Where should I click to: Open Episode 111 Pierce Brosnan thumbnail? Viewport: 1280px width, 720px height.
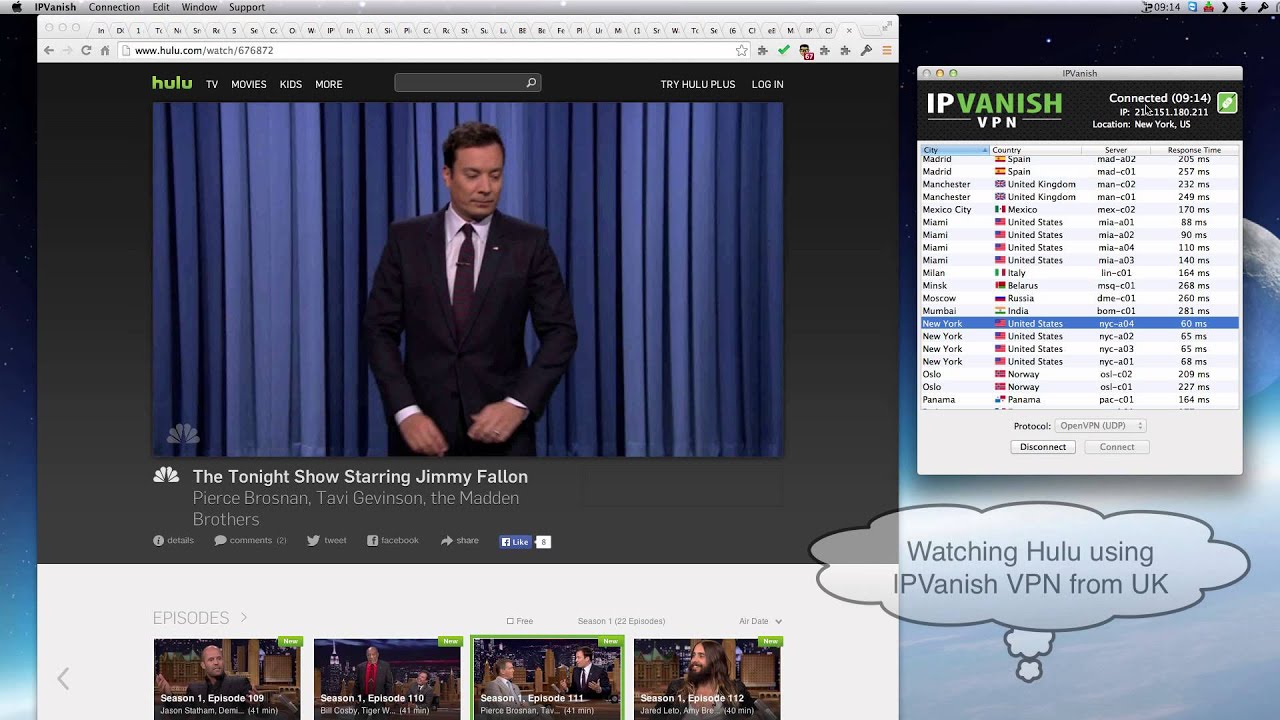[x=547, y=677]
